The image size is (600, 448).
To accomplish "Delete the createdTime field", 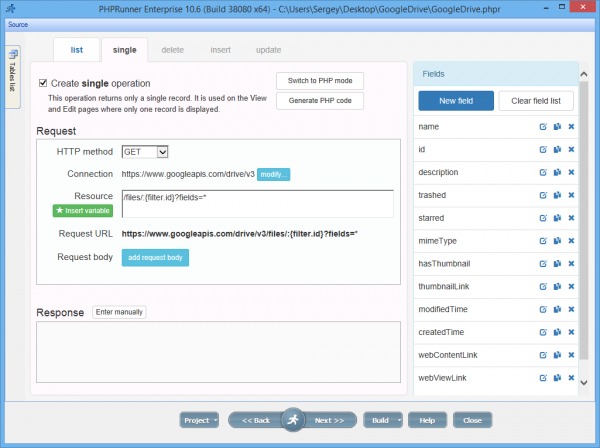I will 571,332.
